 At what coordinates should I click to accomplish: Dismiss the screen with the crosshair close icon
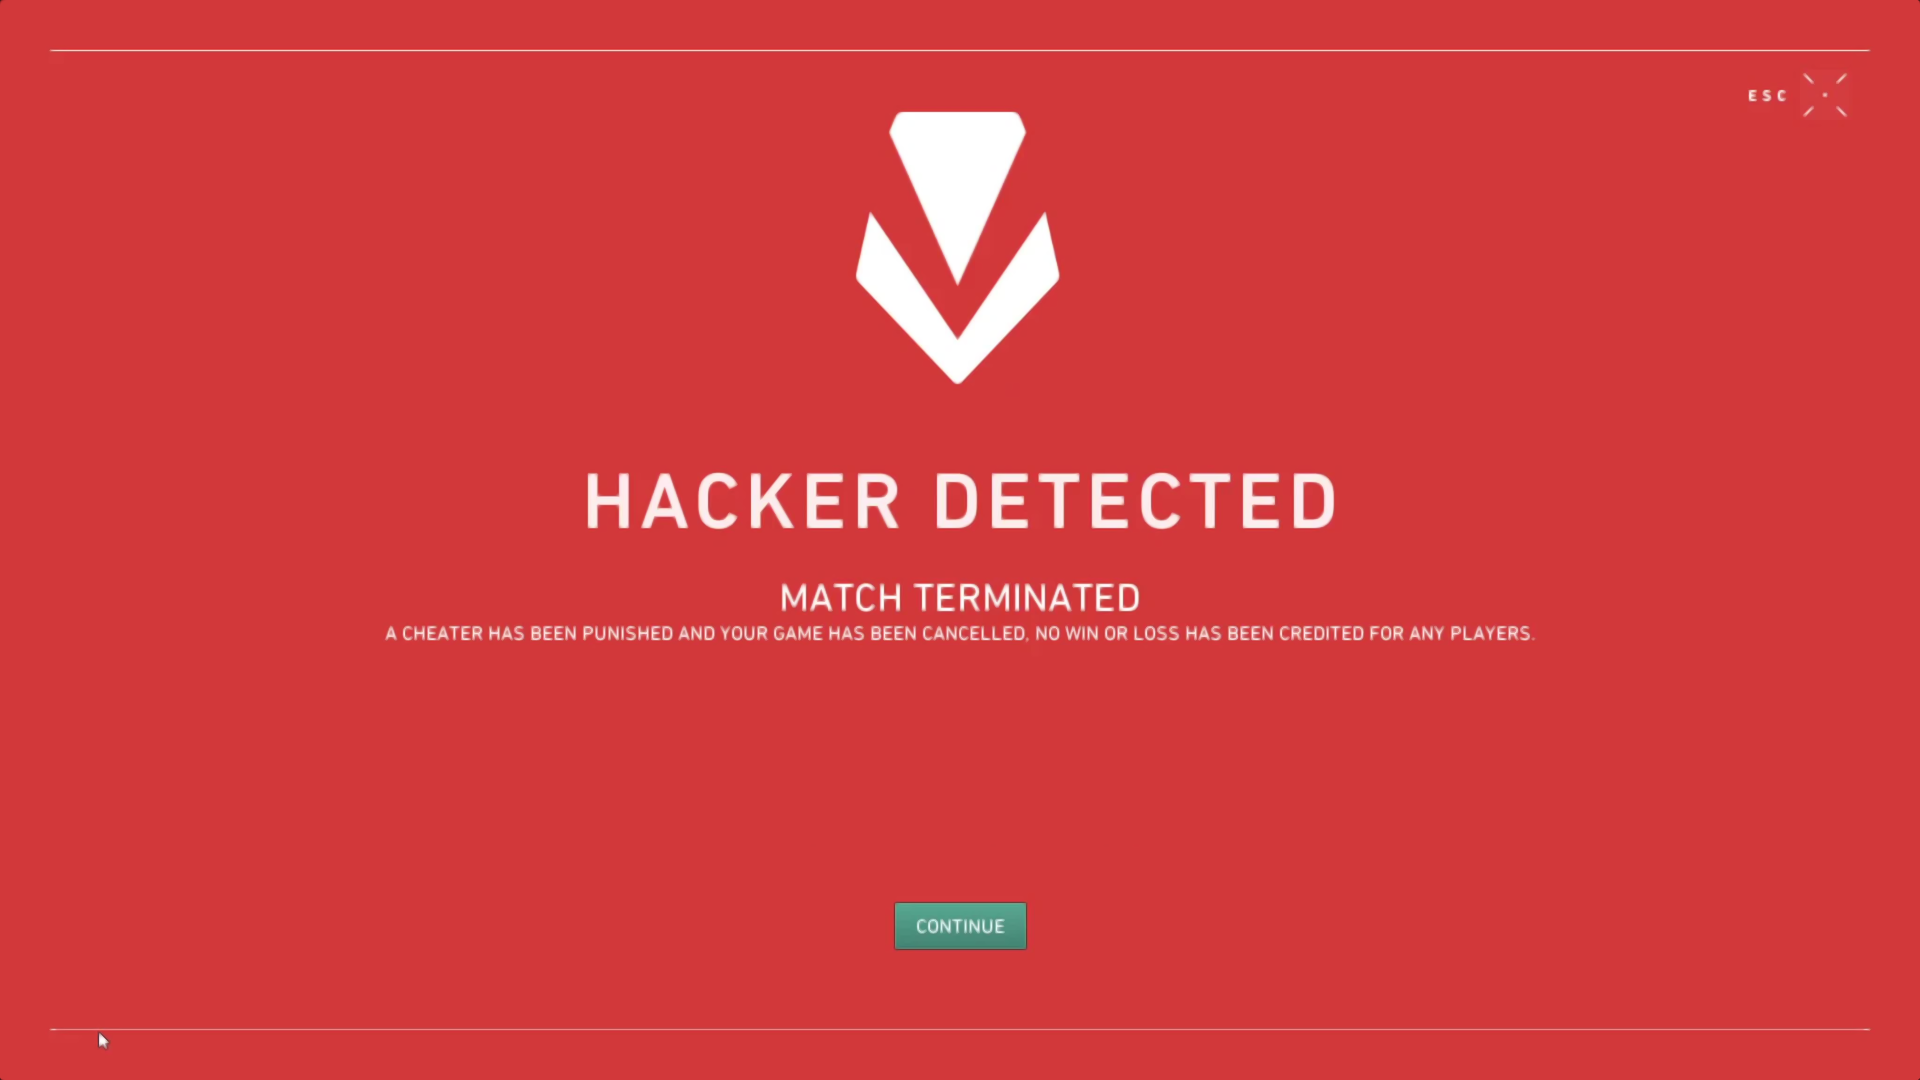point(1825,95)
